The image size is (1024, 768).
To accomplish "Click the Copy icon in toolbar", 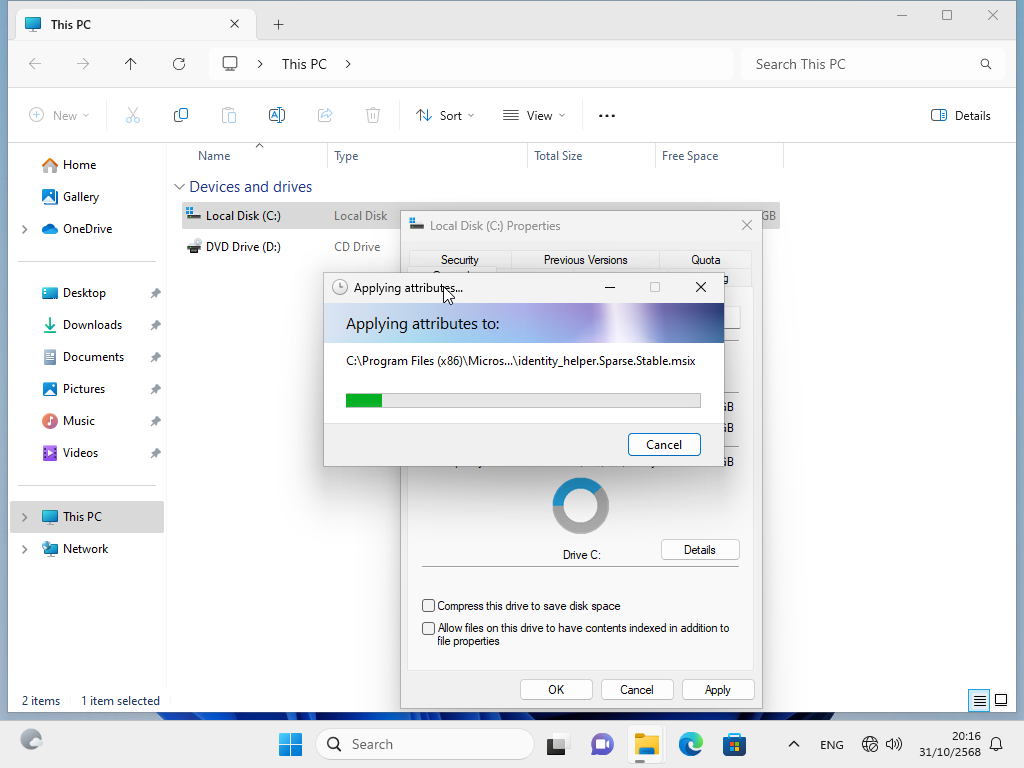I will [x=181, y=116].
